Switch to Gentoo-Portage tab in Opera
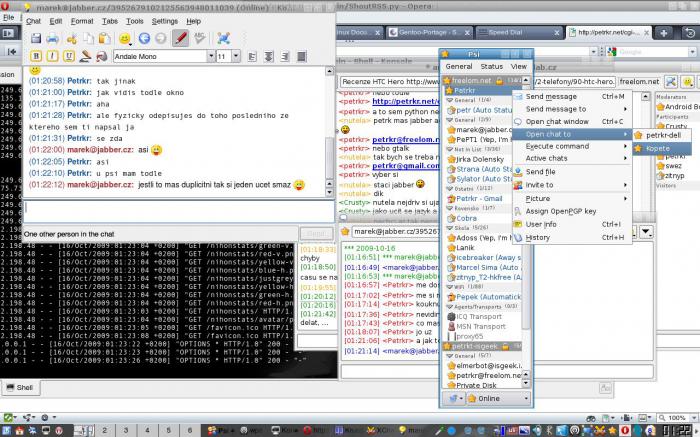Image resolution: width=700 pixels, height=437 pixels. click(429, 33)
